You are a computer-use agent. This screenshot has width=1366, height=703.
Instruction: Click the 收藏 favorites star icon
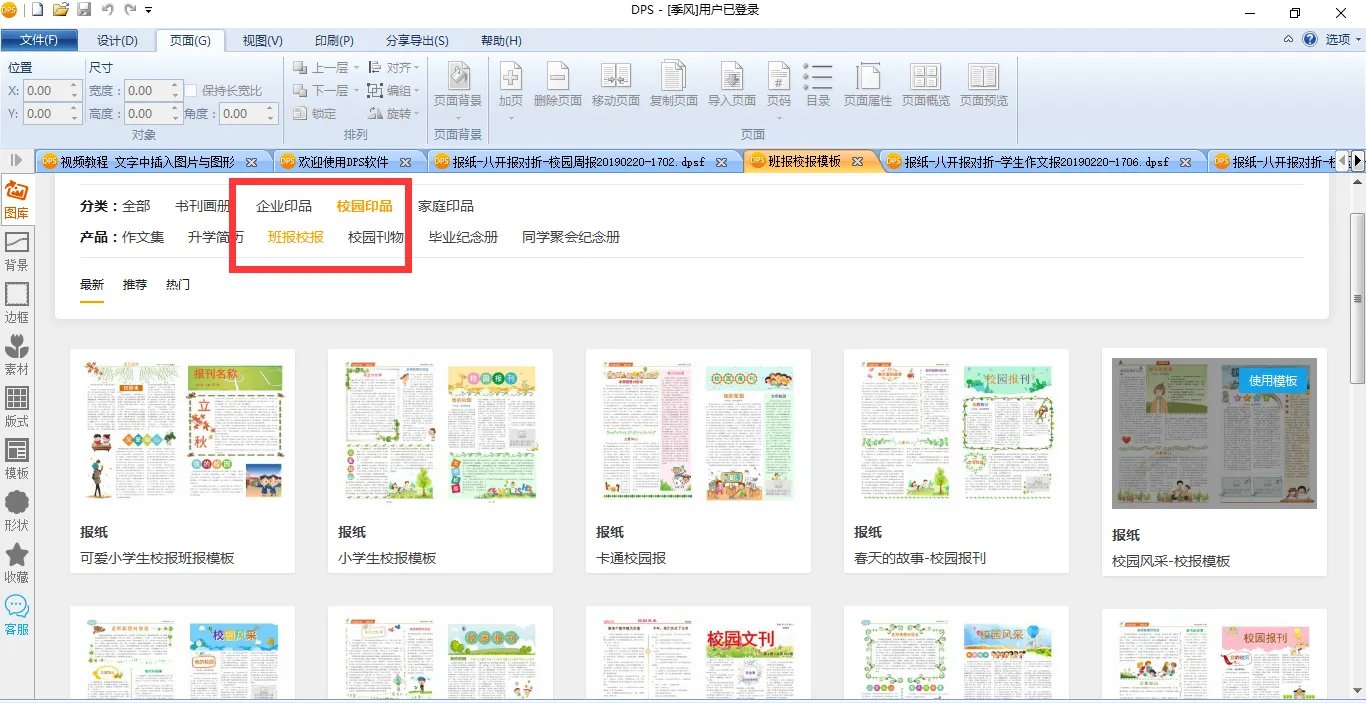16,563
